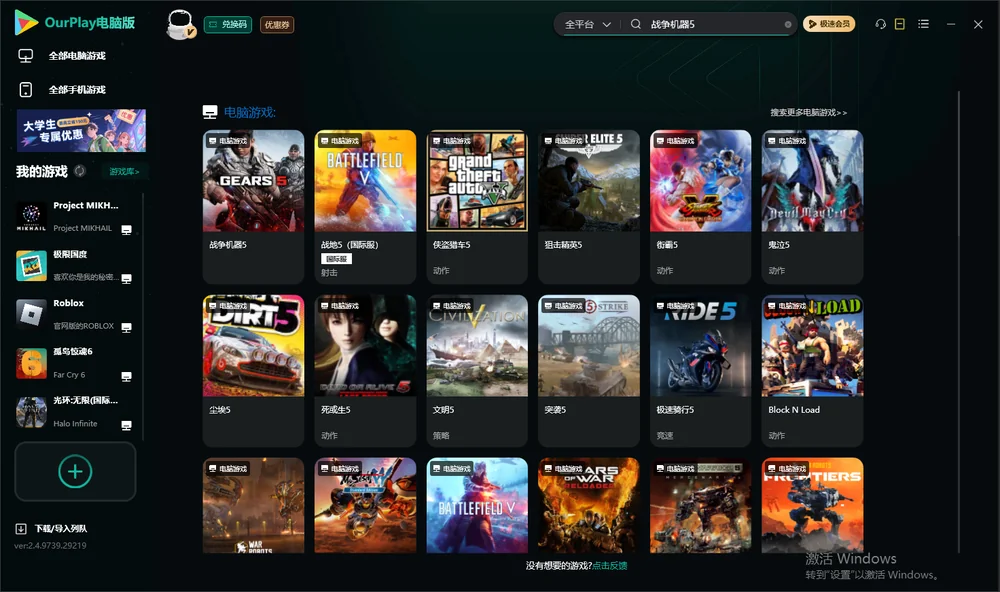Click the 下载/导入列队 label
This screenshot has height=592, width=1000.
[61, 528]
